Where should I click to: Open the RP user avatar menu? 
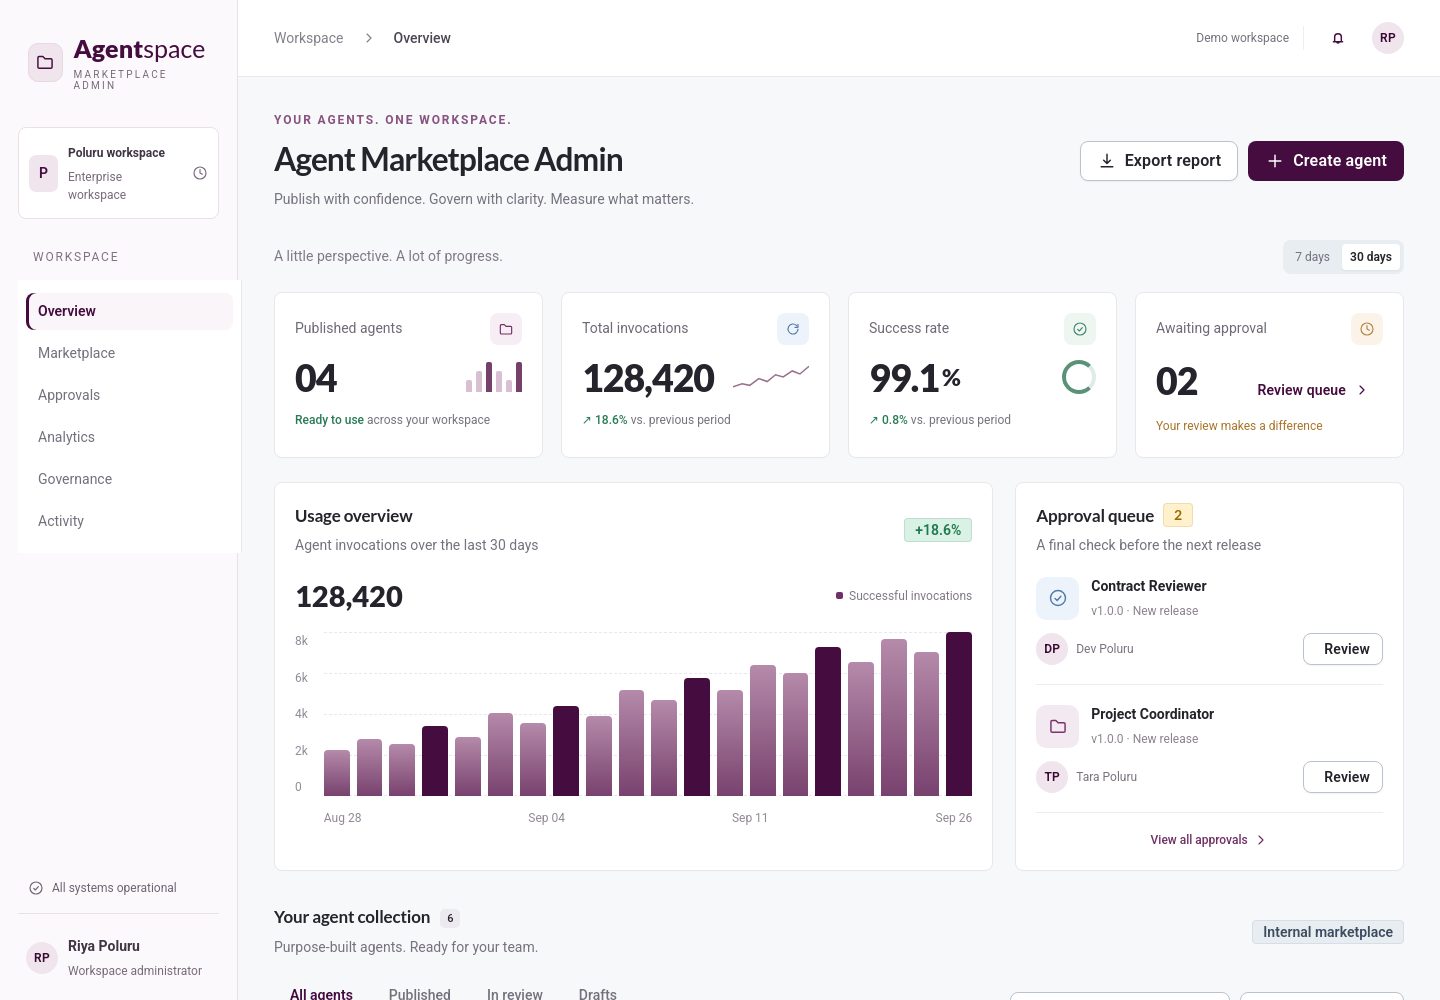[1388, 38]
